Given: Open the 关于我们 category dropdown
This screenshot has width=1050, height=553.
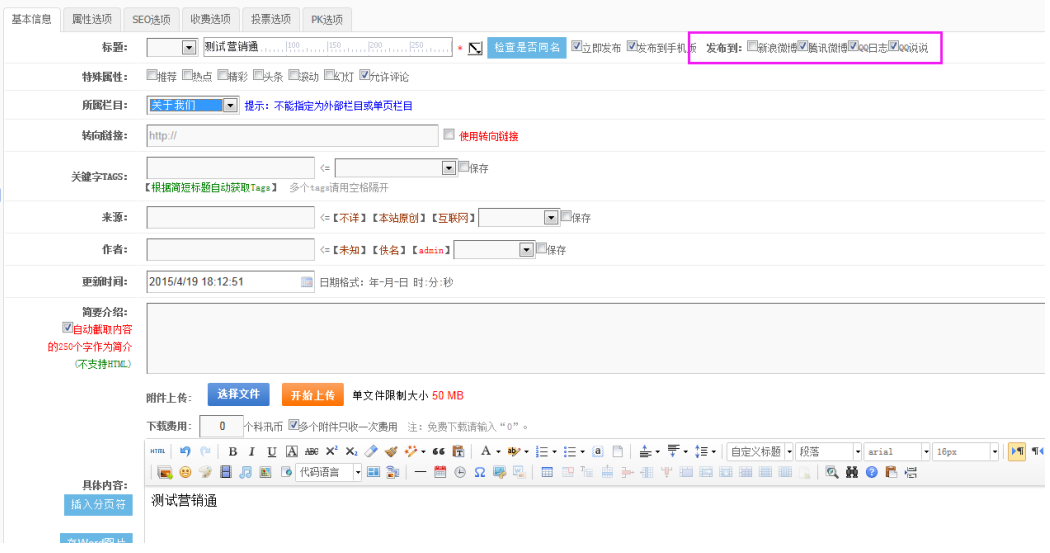Looking at the screenshot, I should (230, 105).
